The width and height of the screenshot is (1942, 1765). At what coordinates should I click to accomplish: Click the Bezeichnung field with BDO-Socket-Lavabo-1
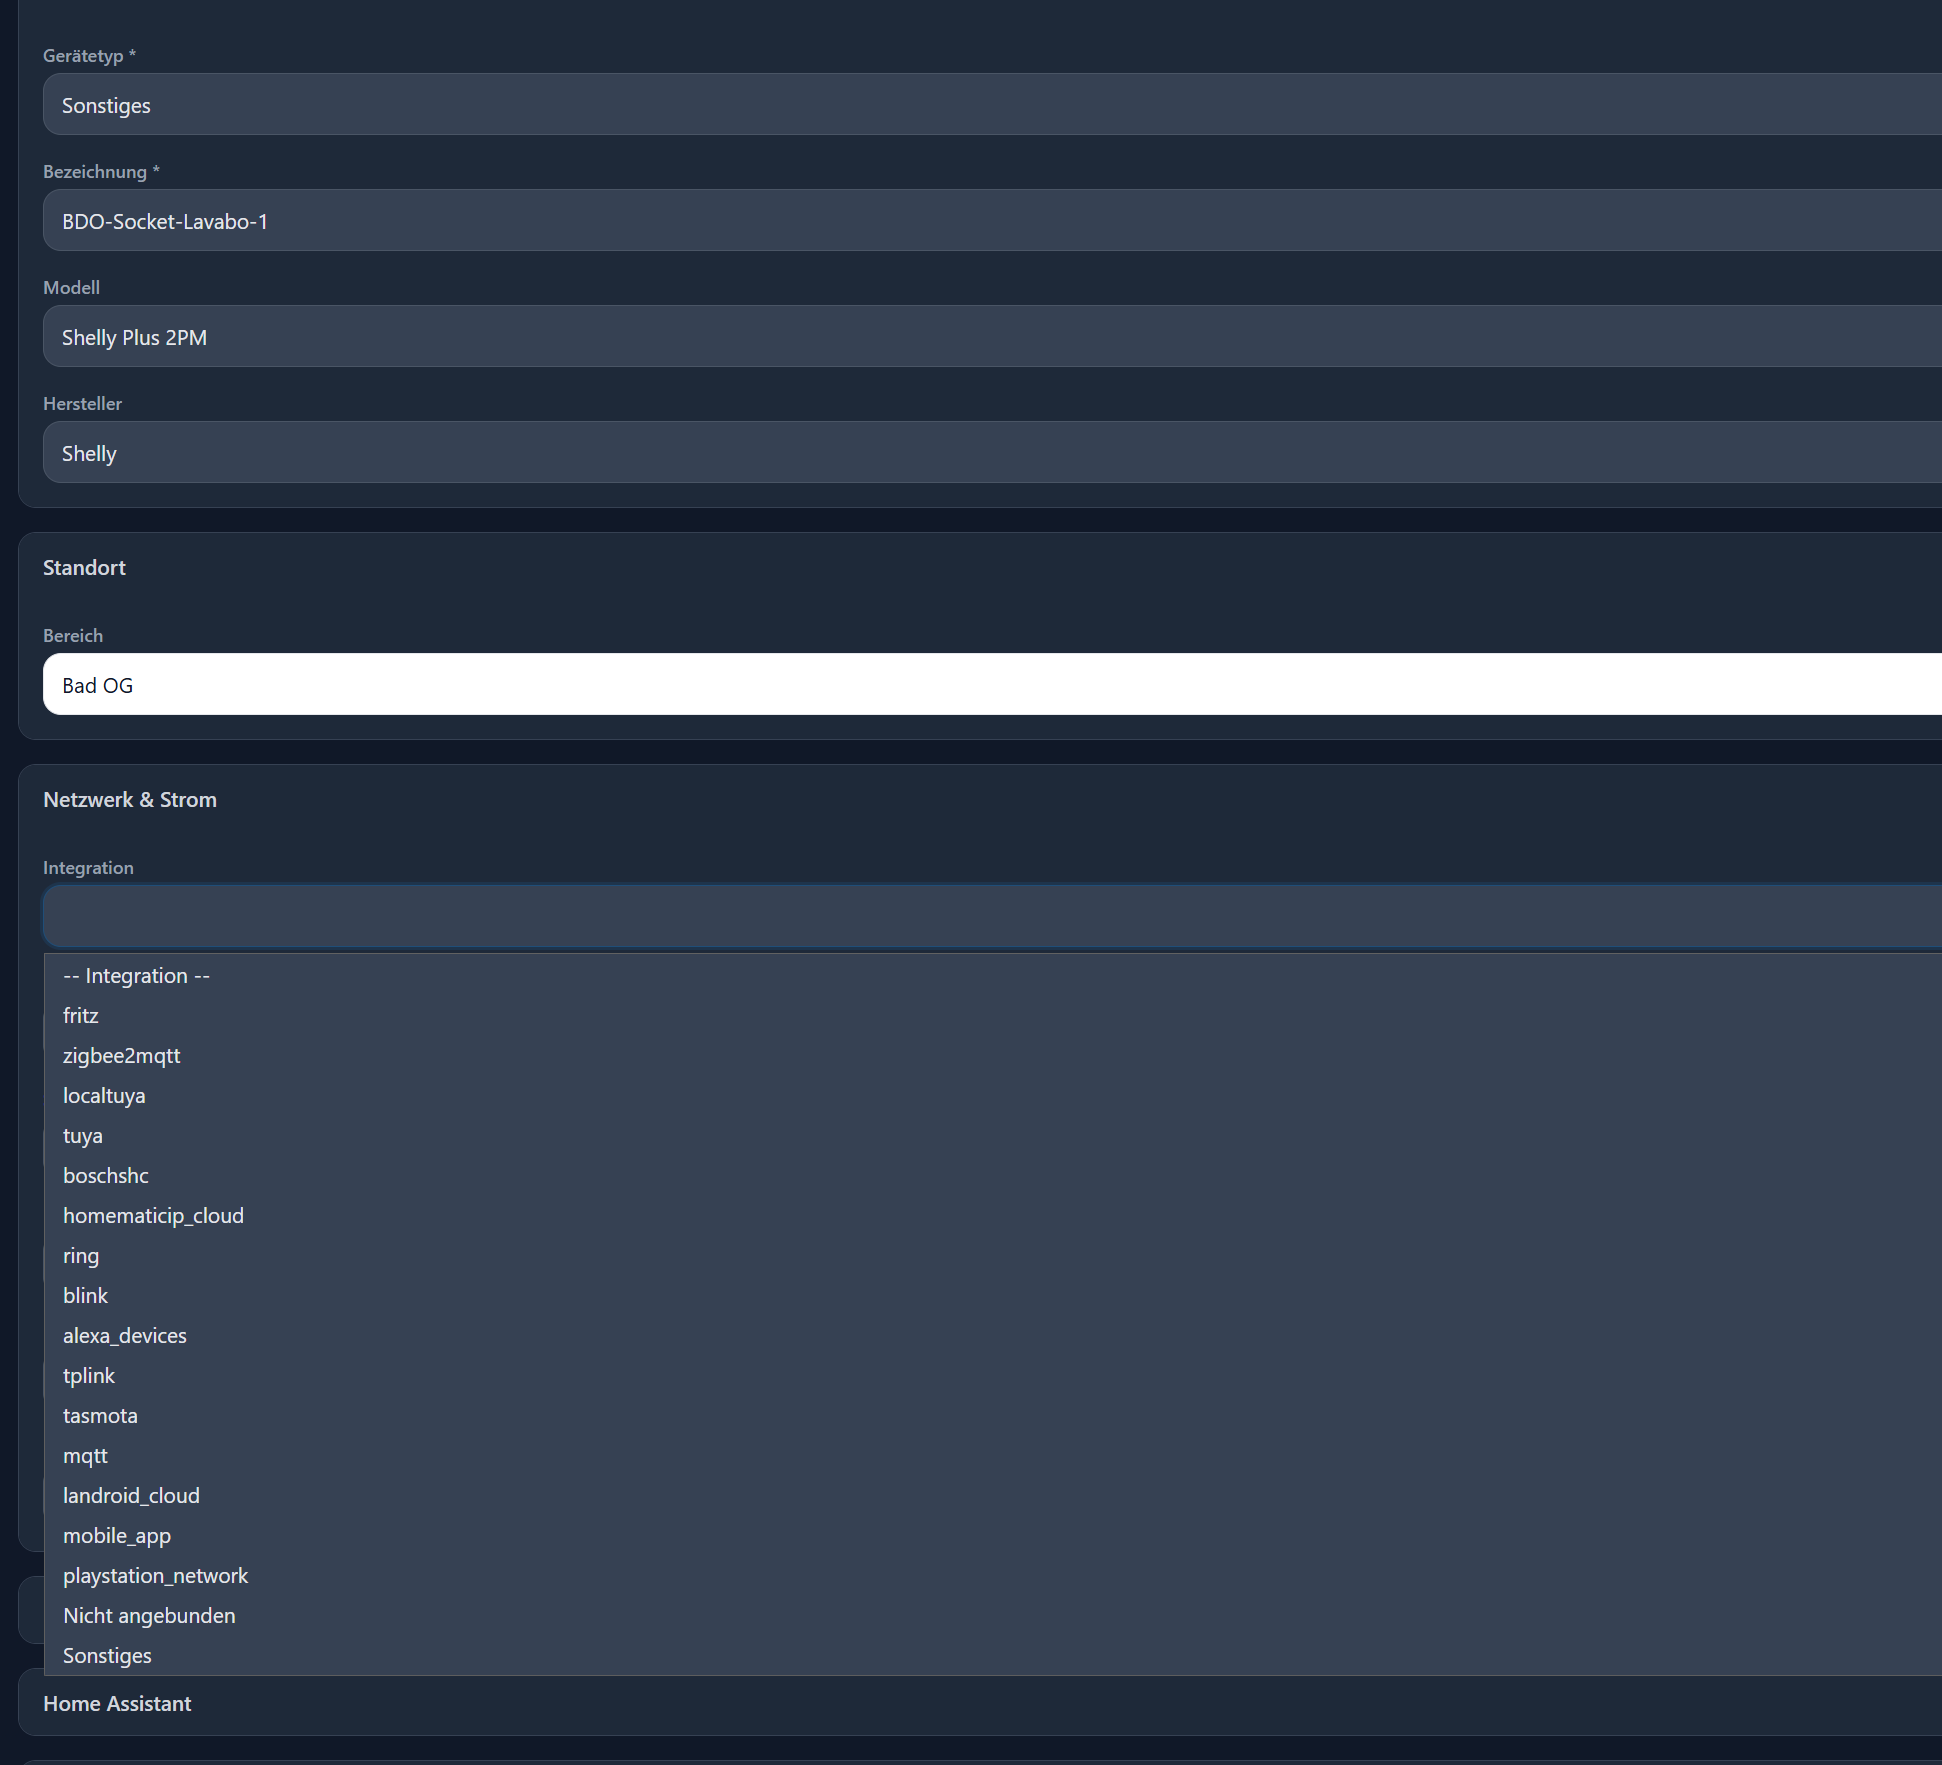click(x=990, y=221)
